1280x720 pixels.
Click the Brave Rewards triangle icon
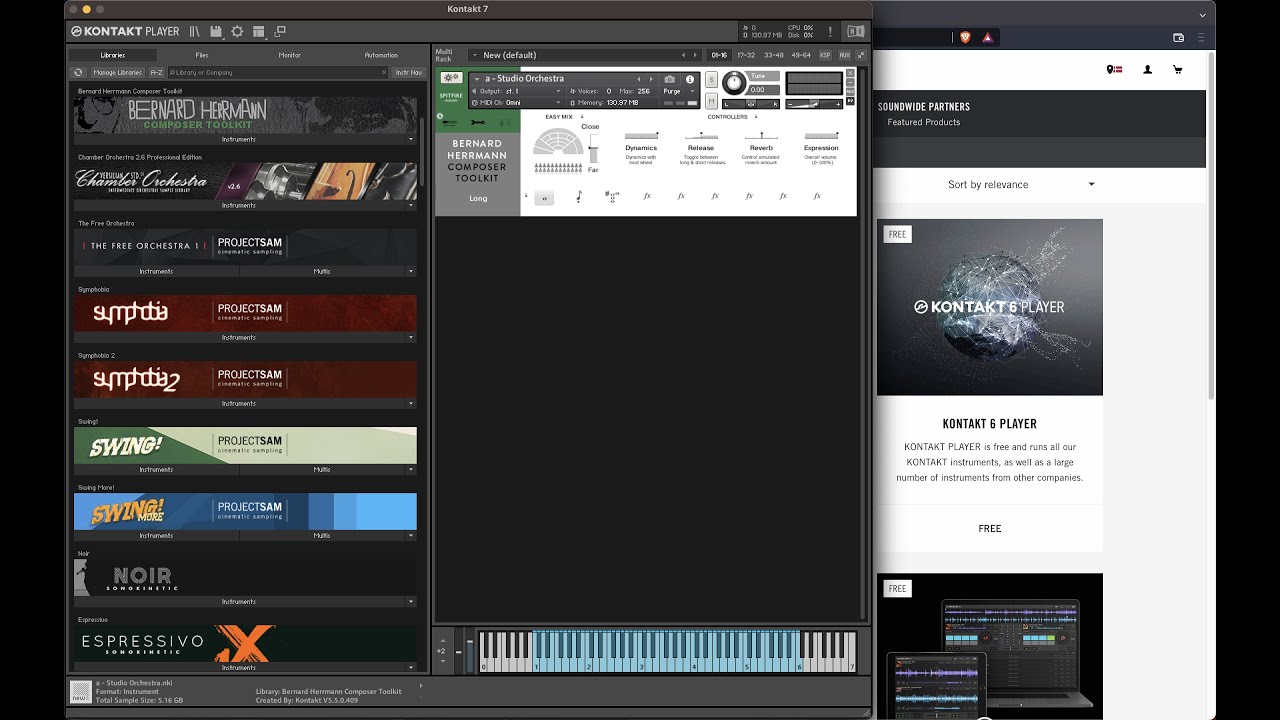coord(987,37)
